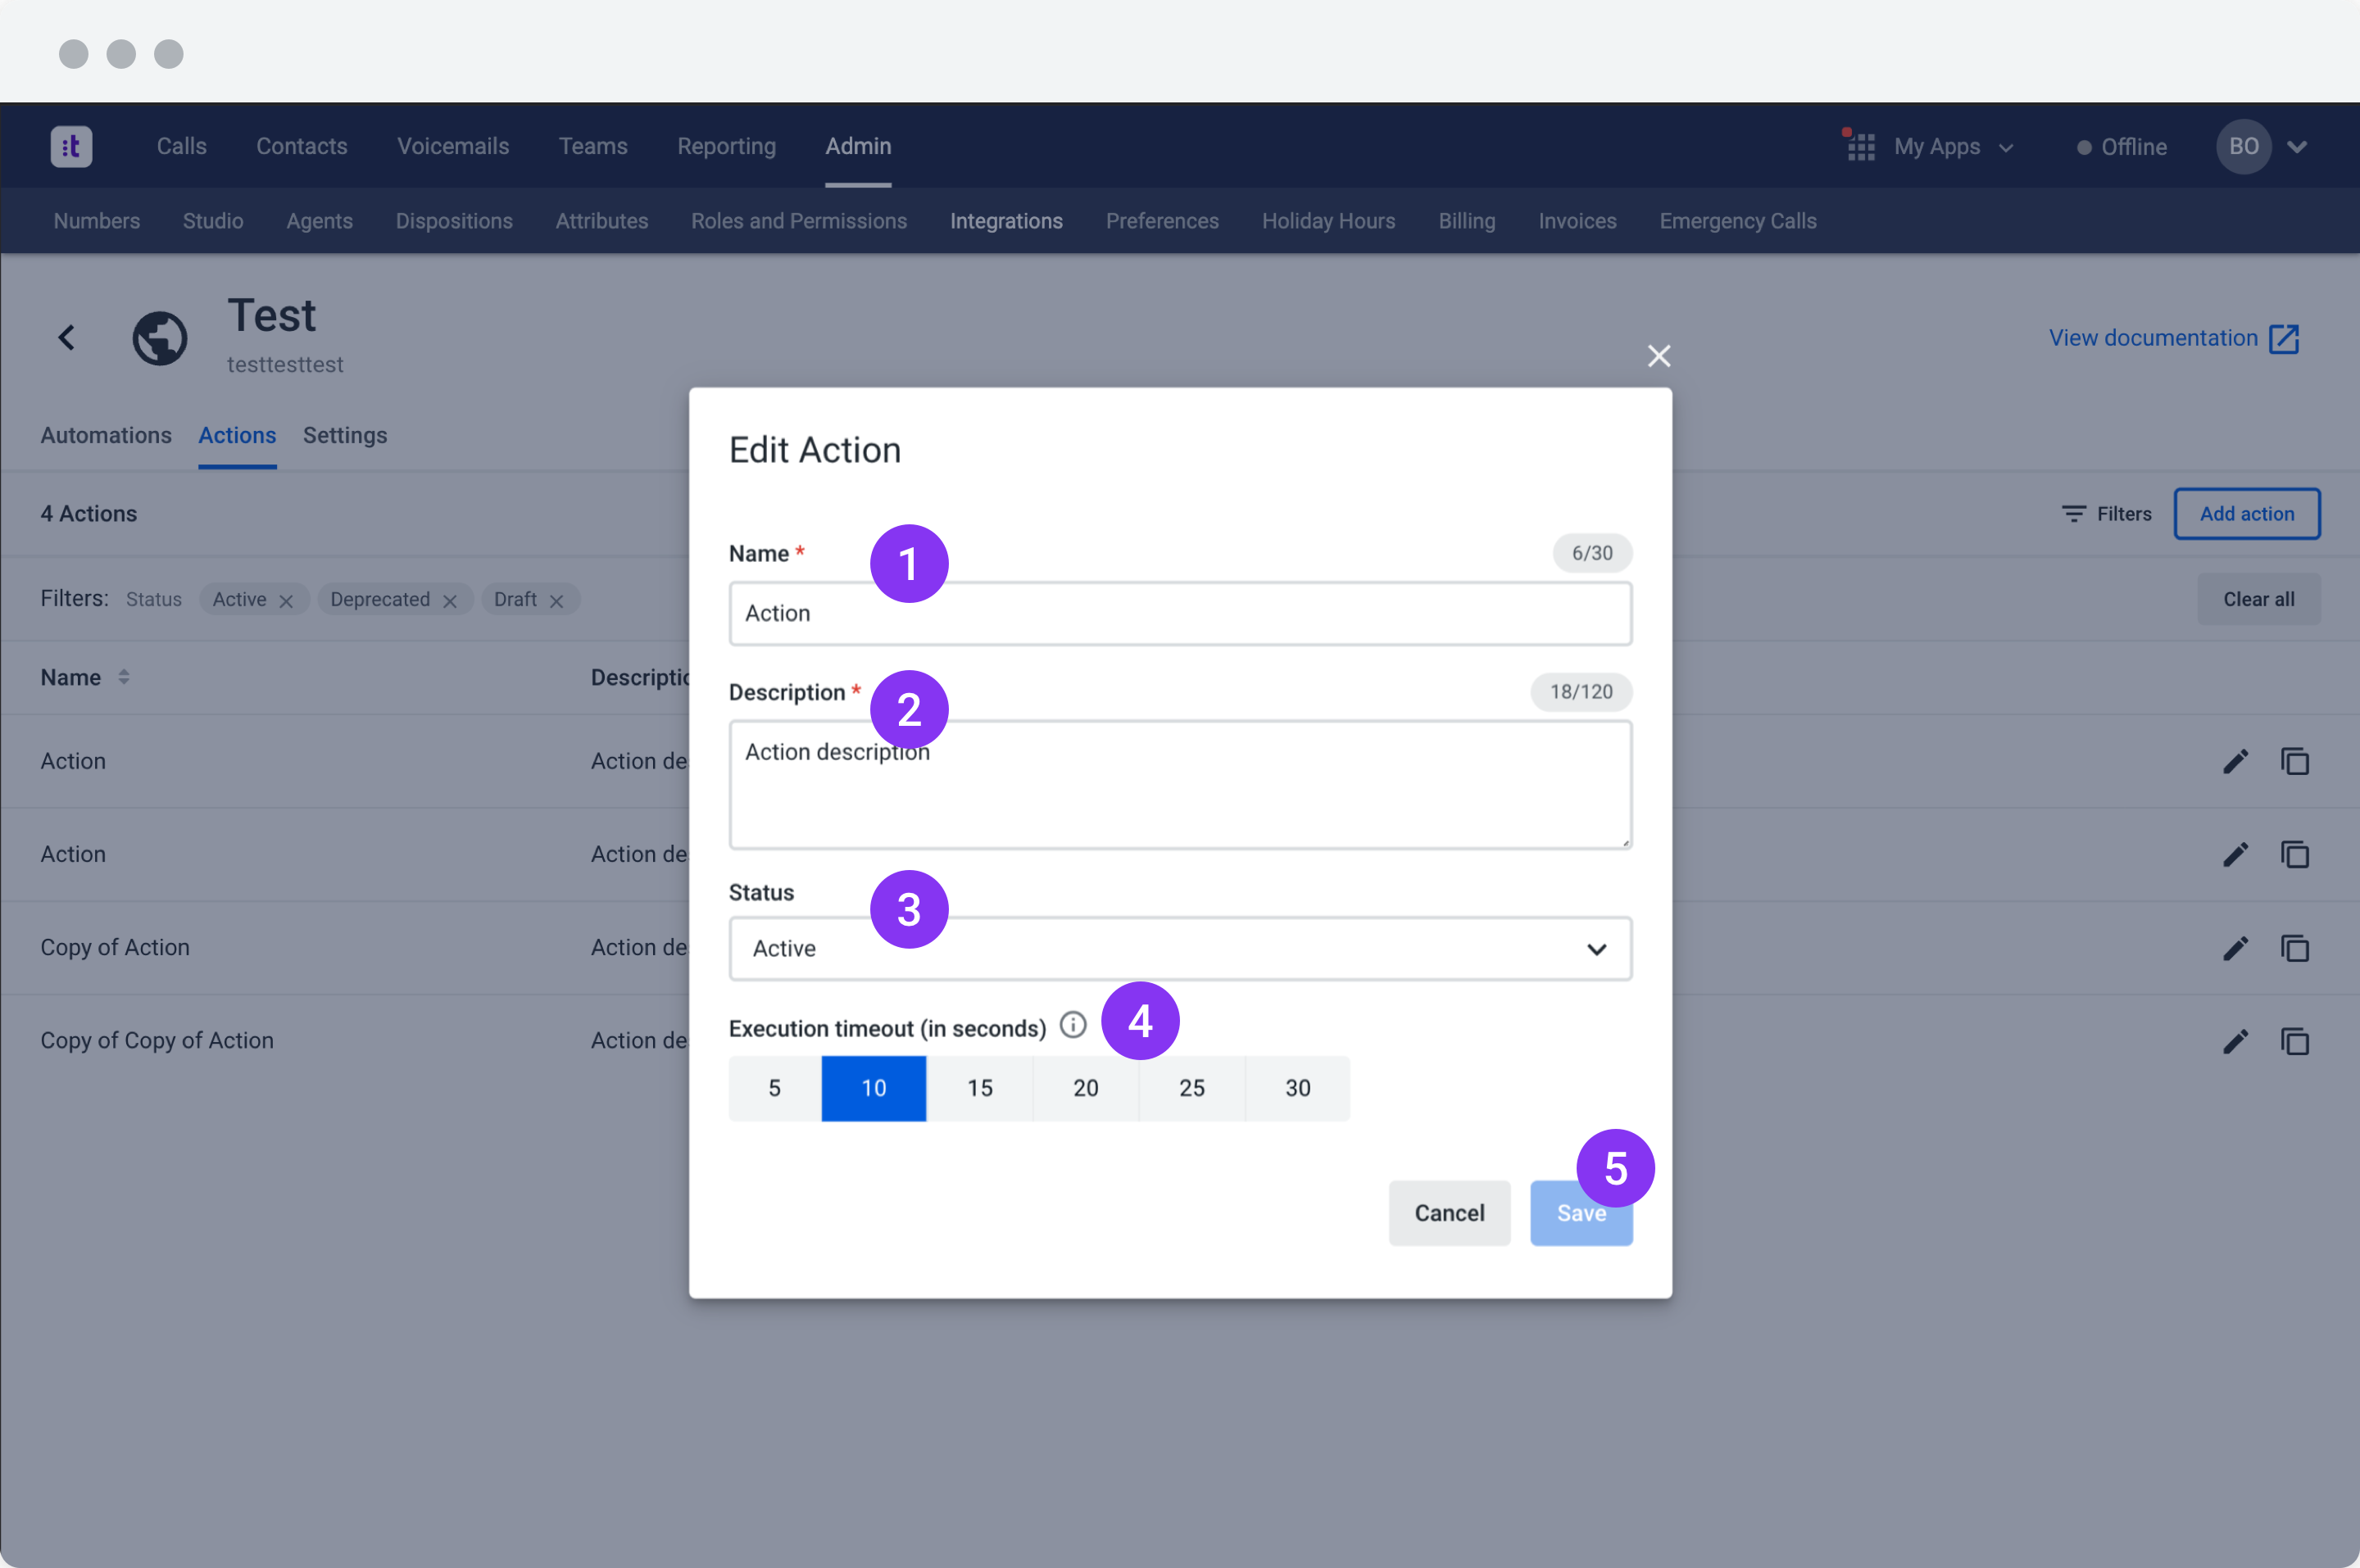Switch to the Automations tab
This screenshot has height=1568, width=2360.
[x=106, y=435]
